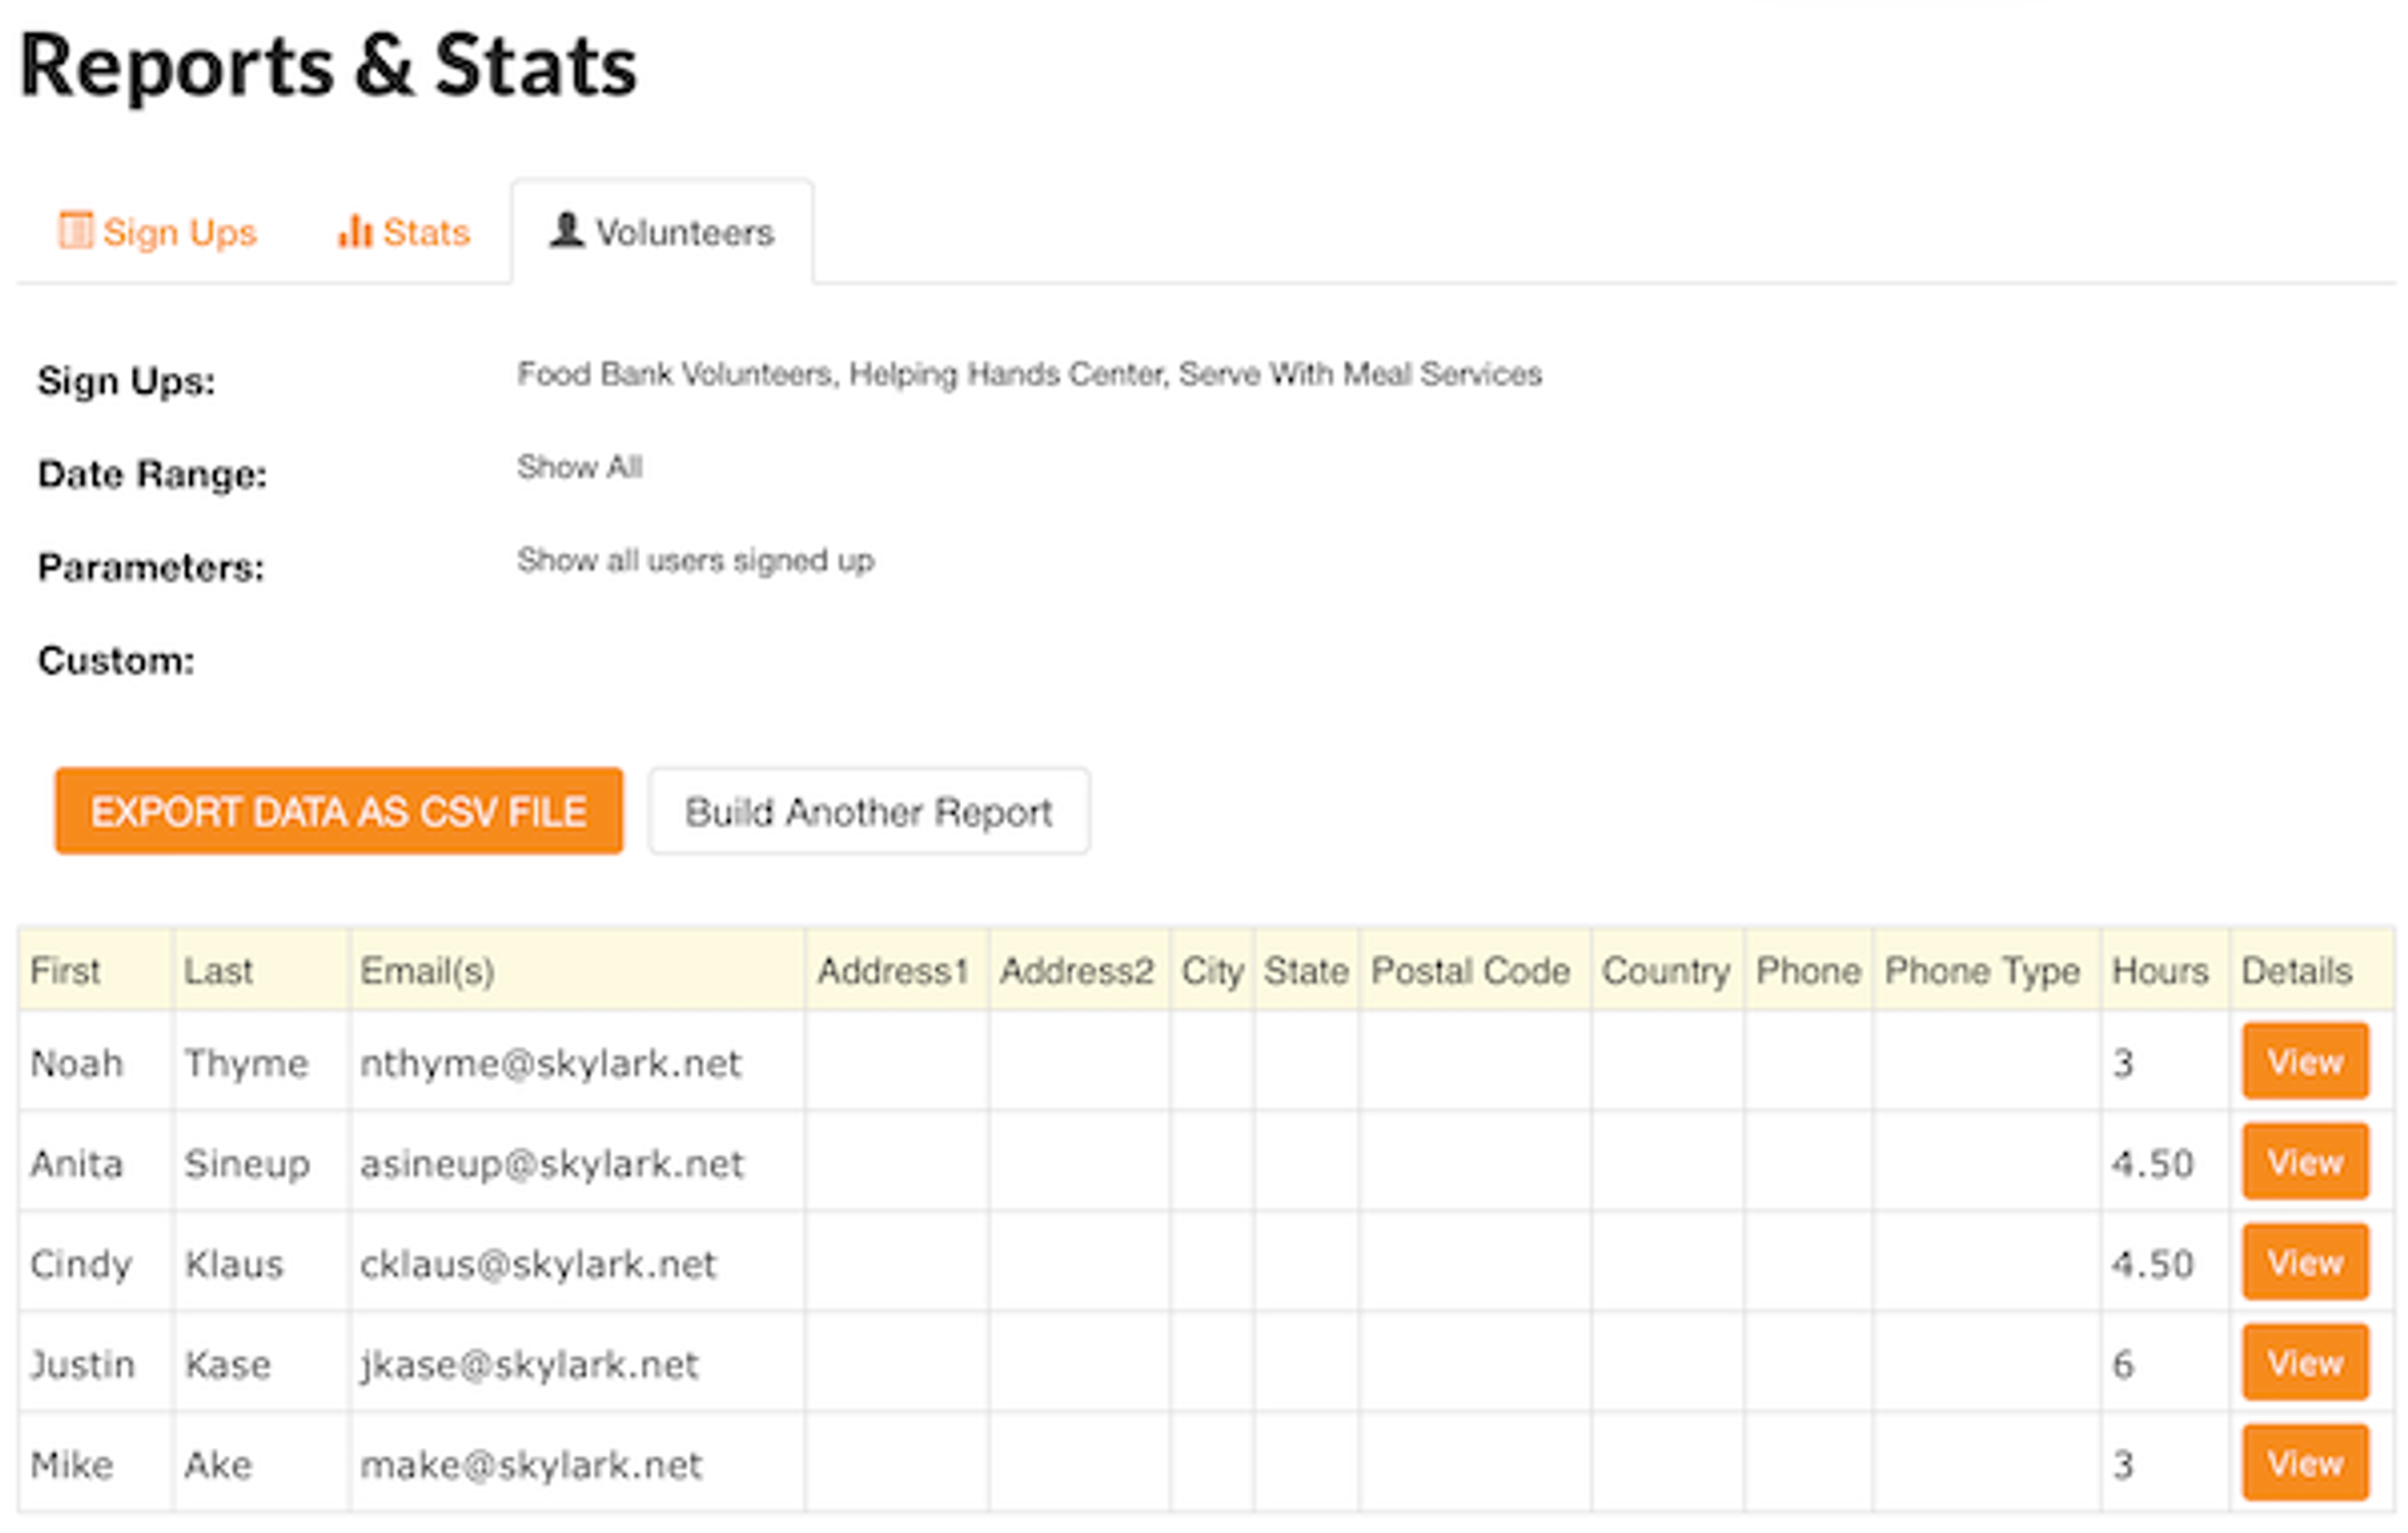Click the Last name column header
Screen dimensions: 2408x1533
click(x=218, y=970)
